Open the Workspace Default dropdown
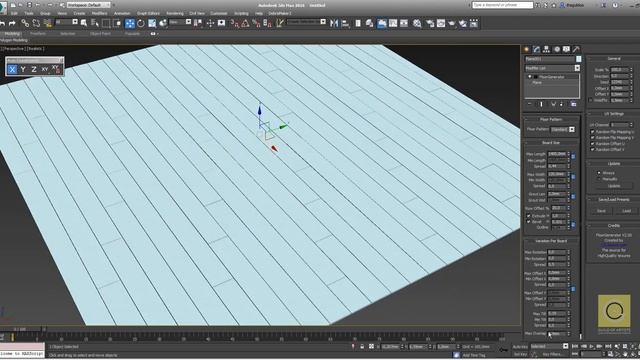640x360 pixels. (88, 5)
